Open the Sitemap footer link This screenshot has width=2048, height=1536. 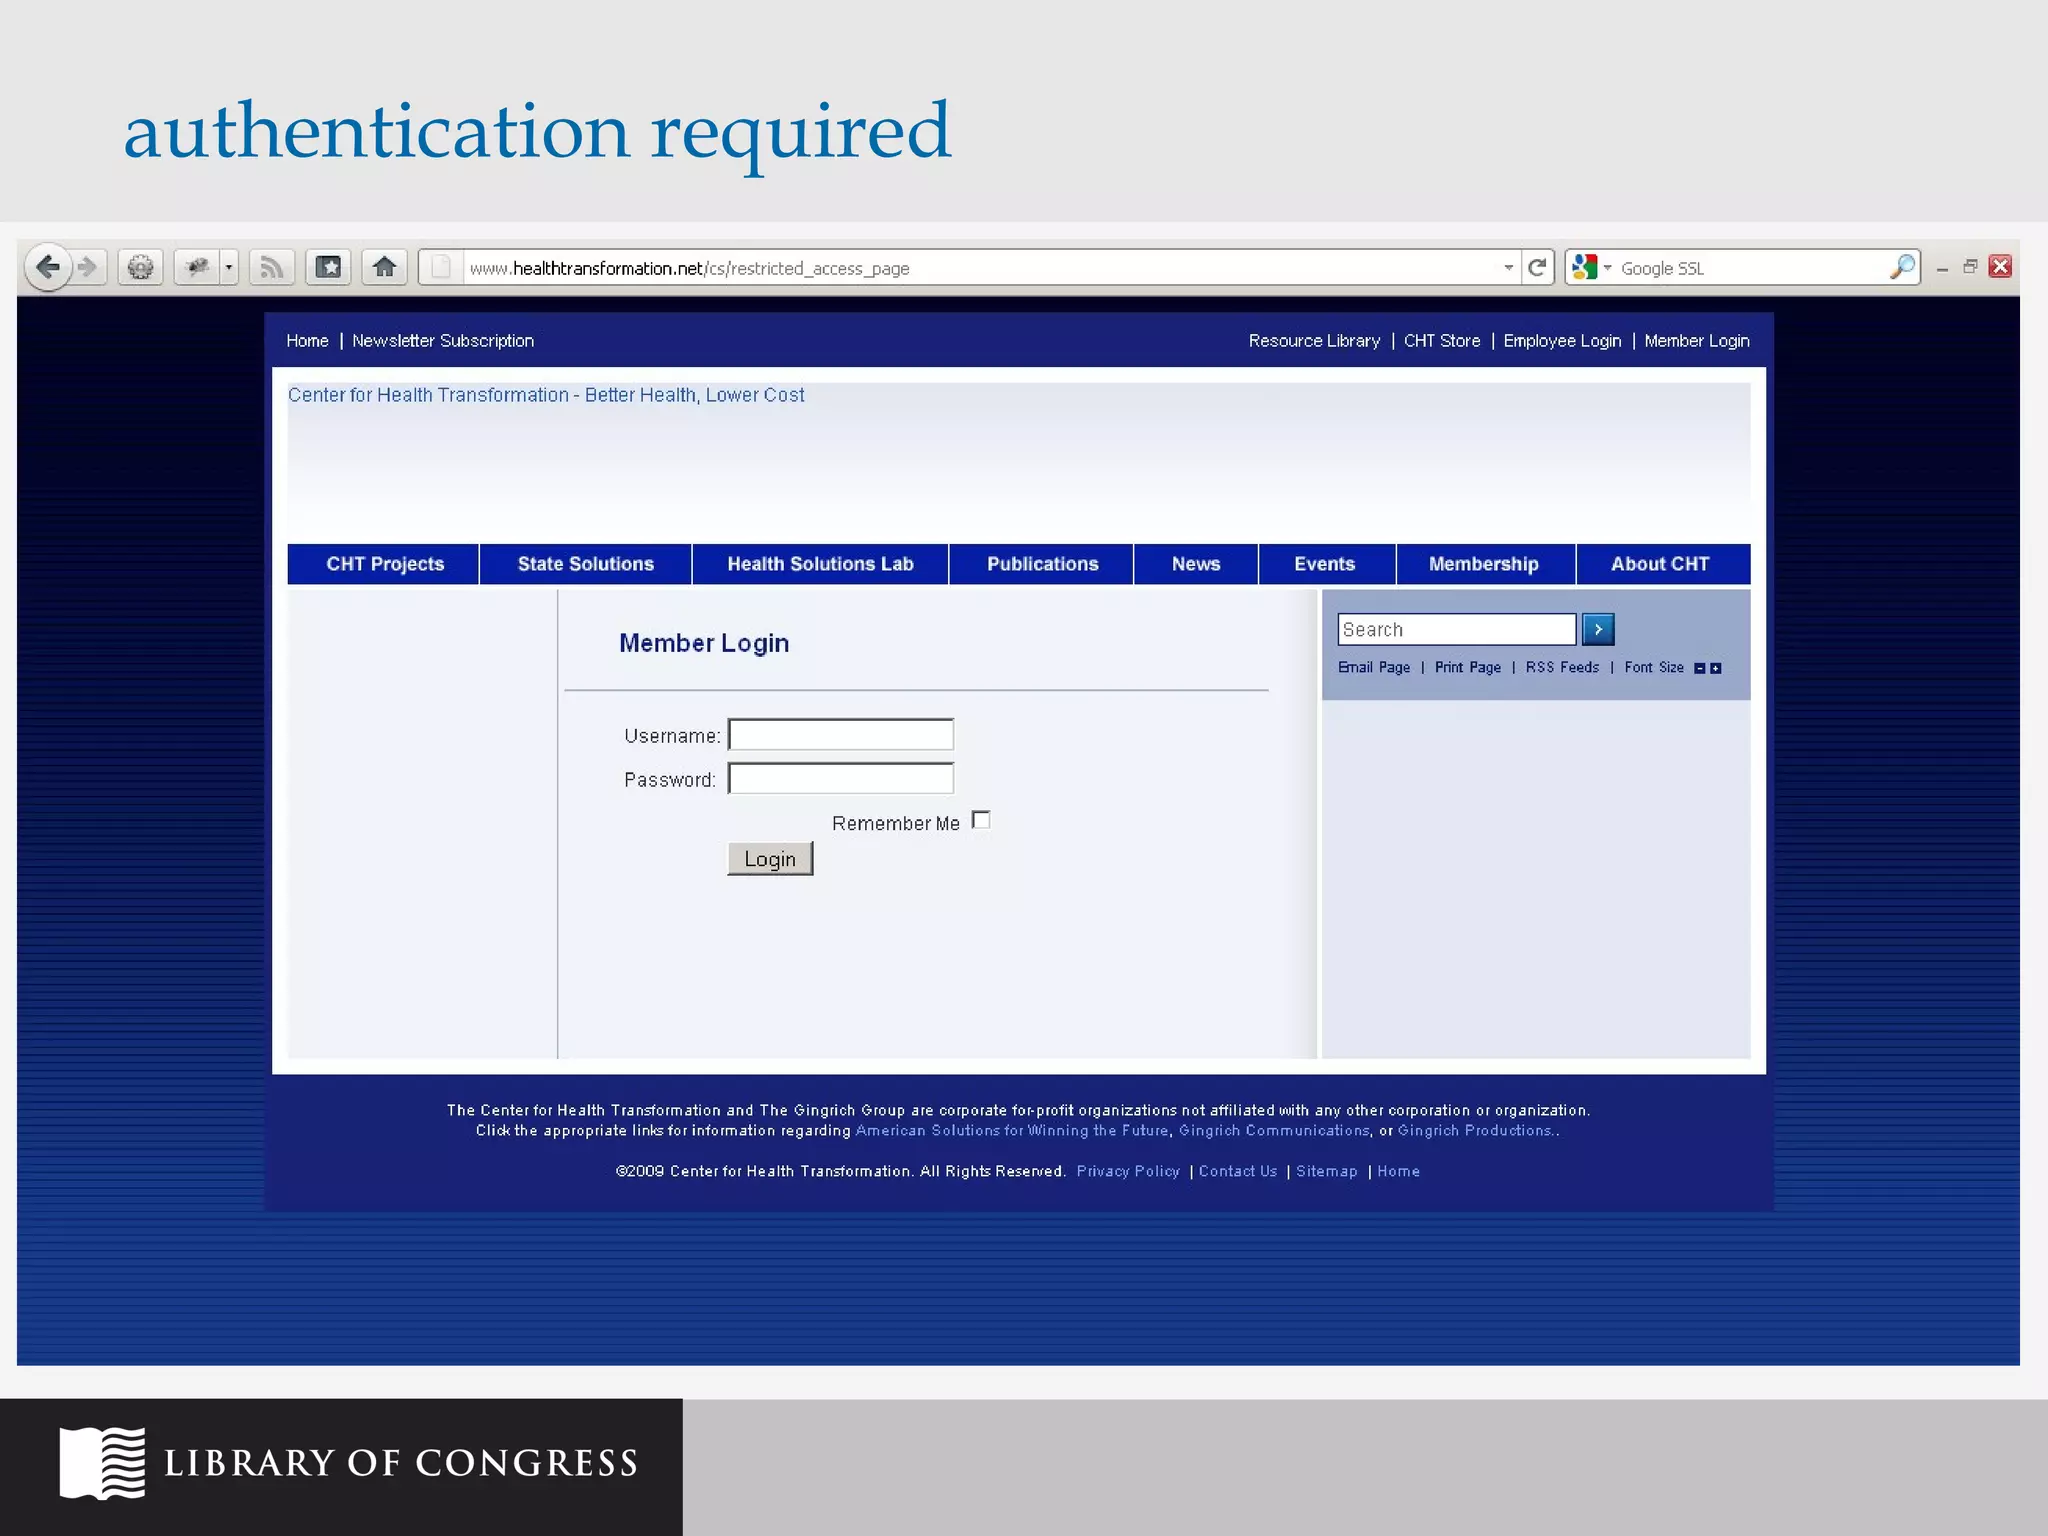click(x=1327, y=1171)
